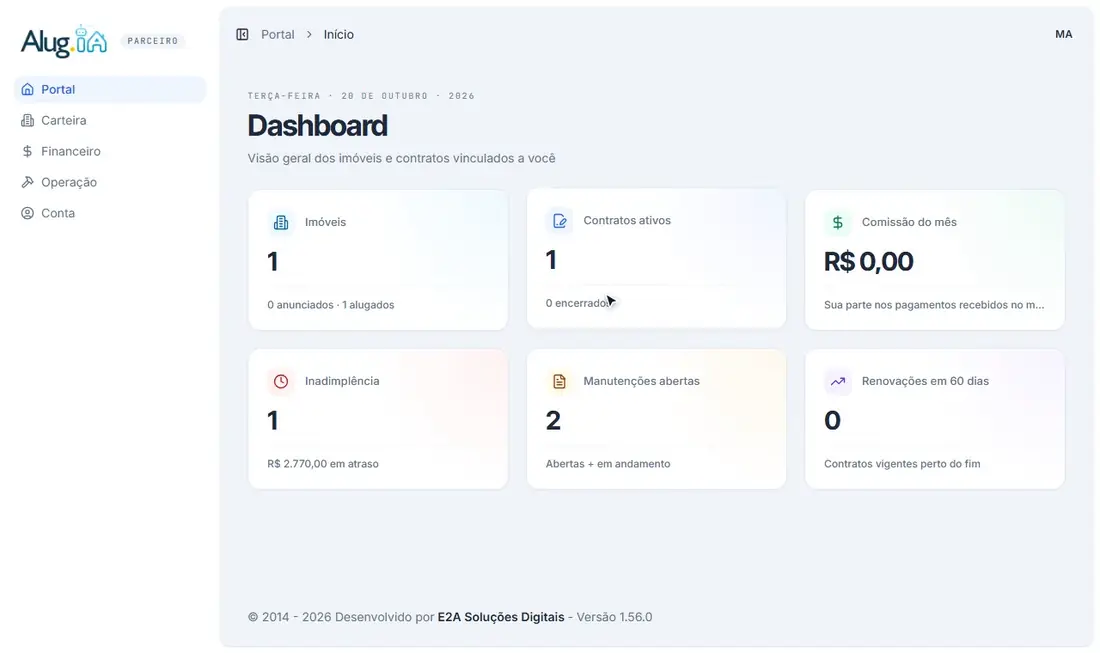This screenshot has width=1100, height=653.
Task: Click the Conta user icon
Action: pyautogui.click(x=27, y=213)
